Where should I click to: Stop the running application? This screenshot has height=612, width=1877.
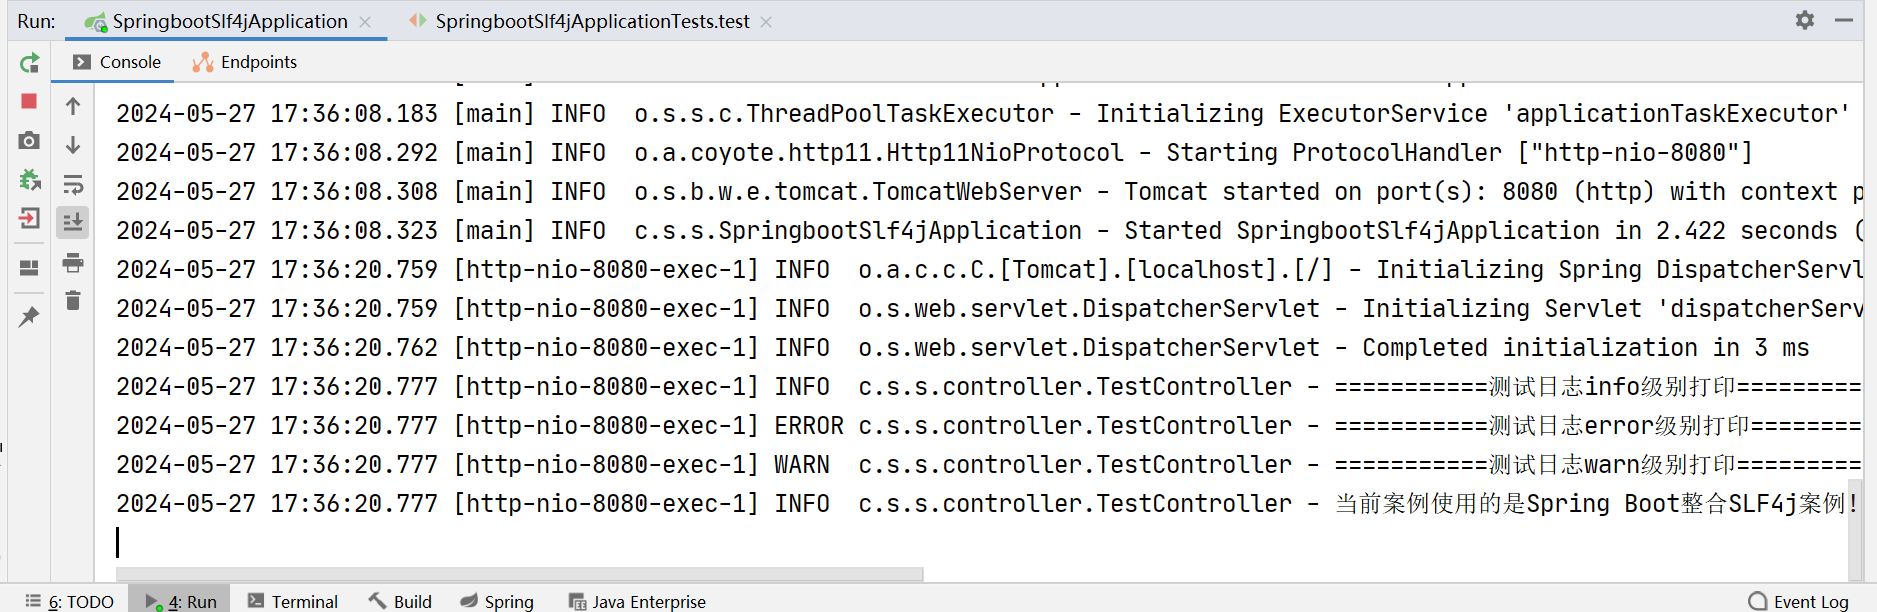coord(29,100)
